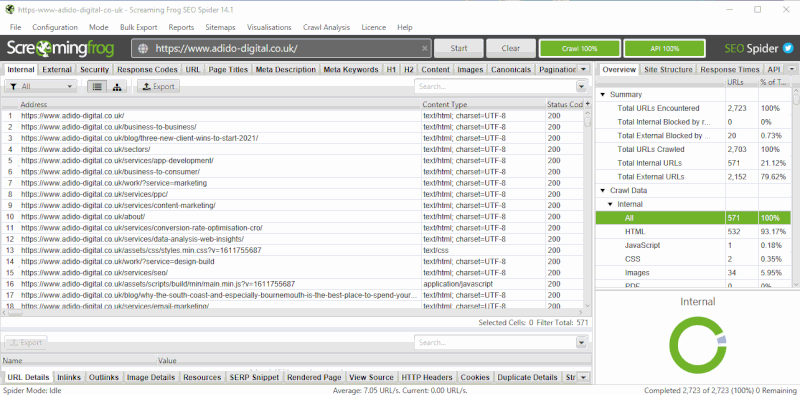Click the globe icon in URL bar
800x395 pixels.
tap(143, 48)
